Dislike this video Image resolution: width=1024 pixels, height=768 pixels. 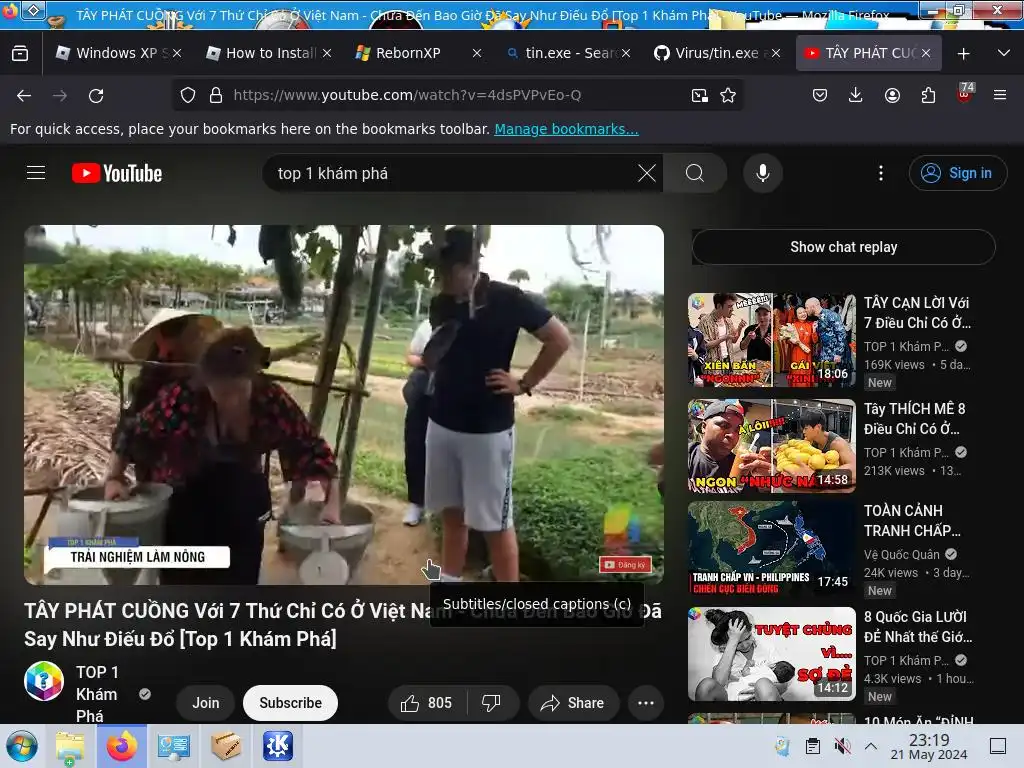tap(492, 703)
